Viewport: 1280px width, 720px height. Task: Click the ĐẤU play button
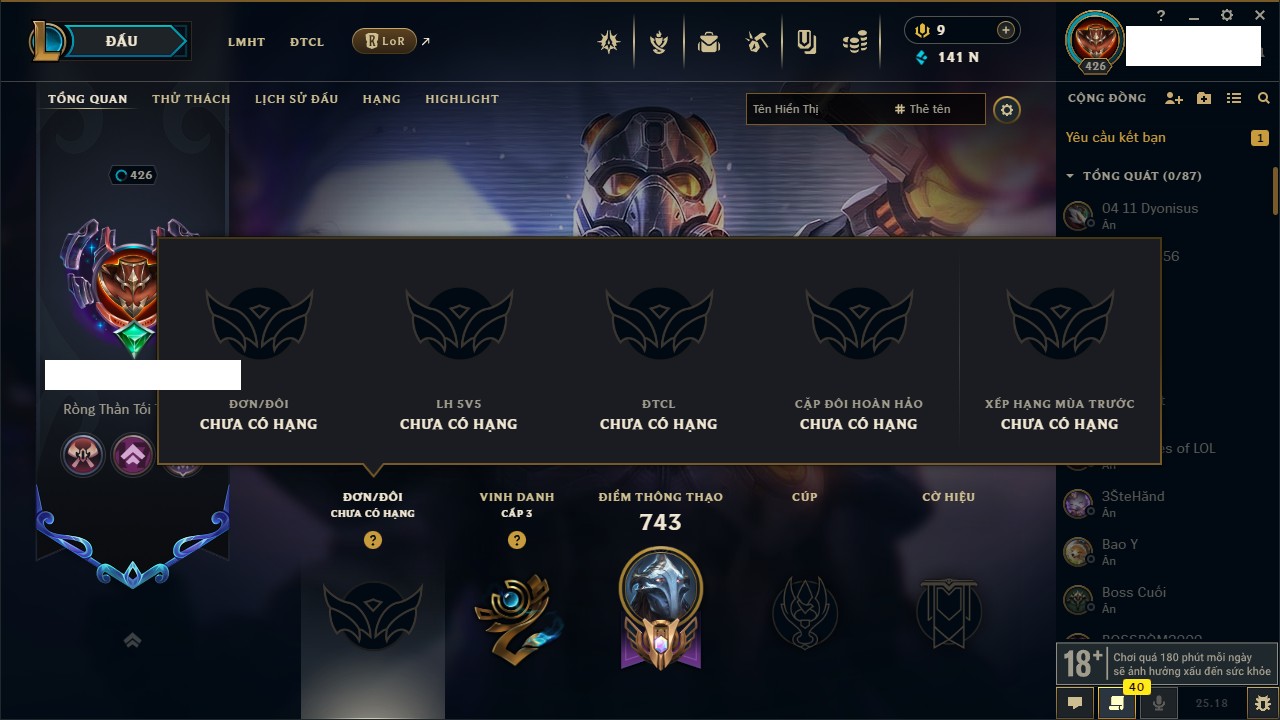[x=120, y=41]
